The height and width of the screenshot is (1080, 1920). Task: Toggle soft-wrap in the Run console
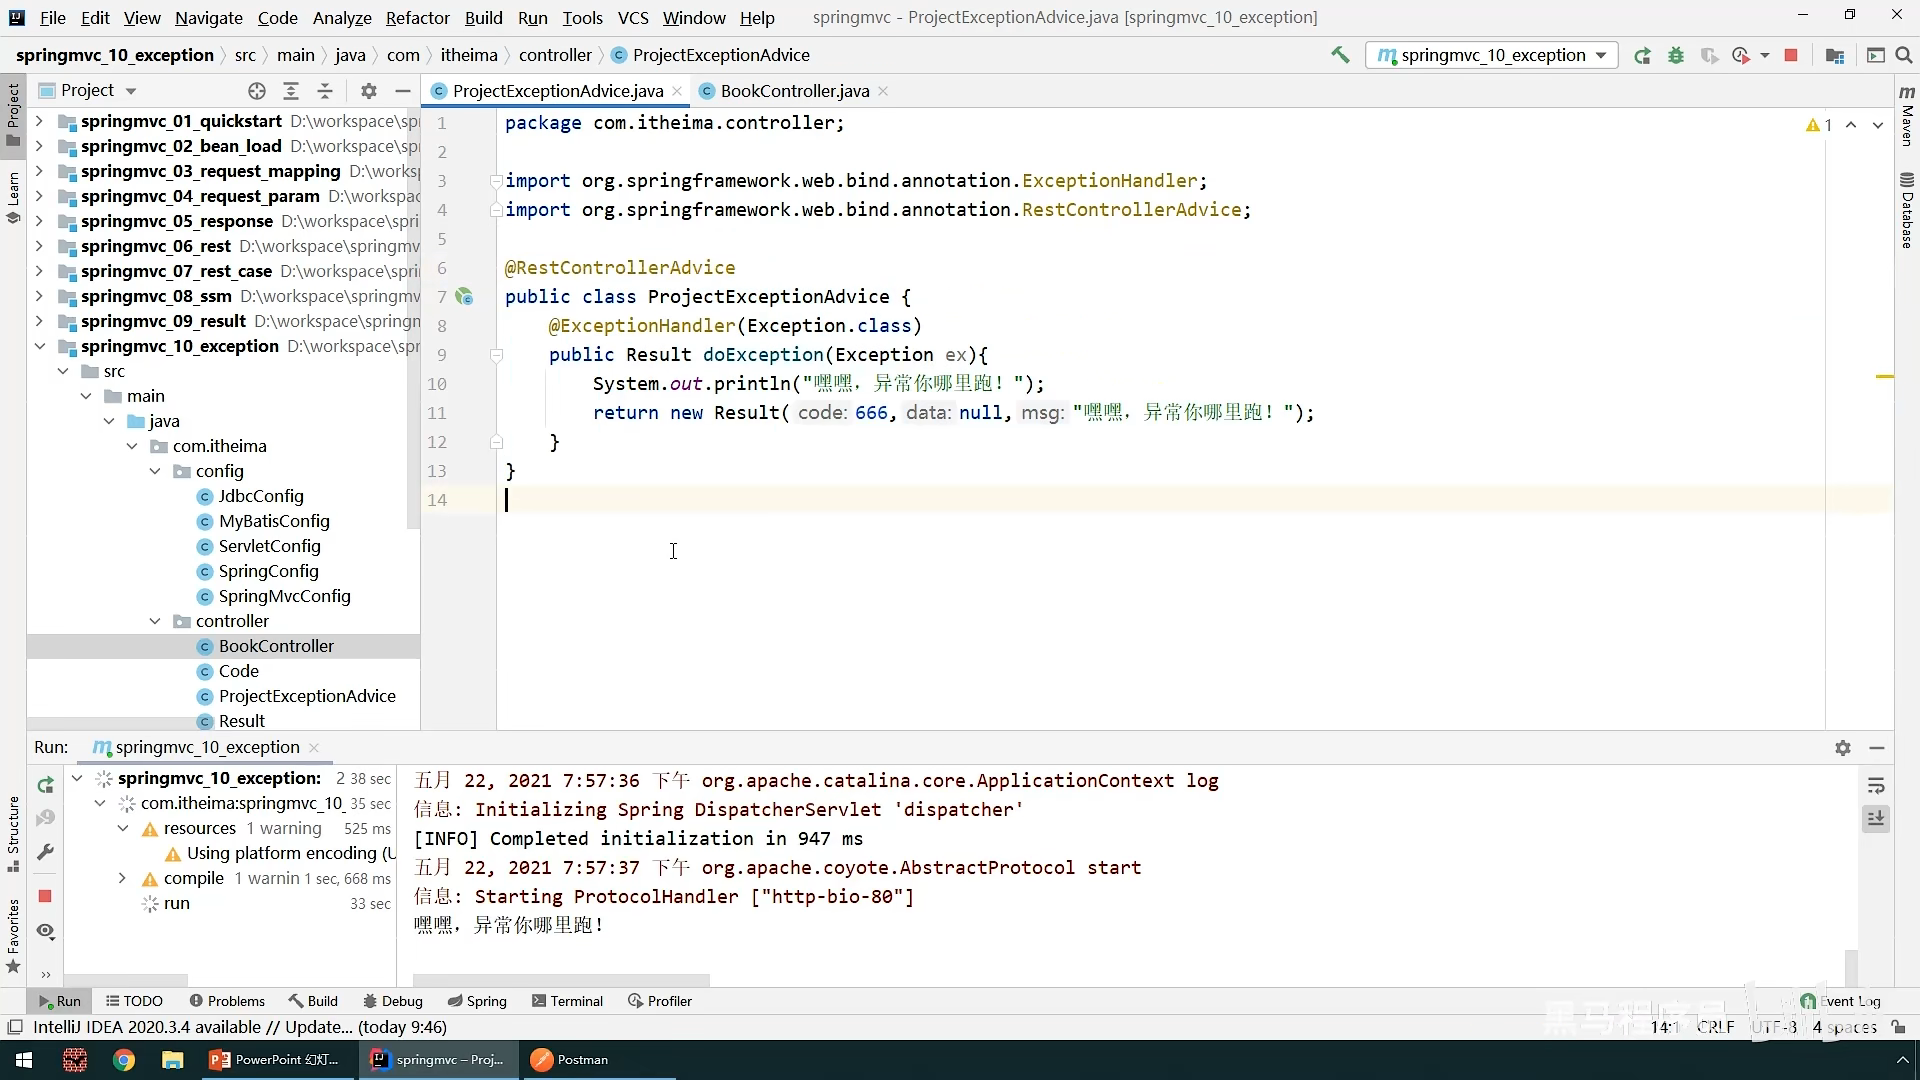tap(1876, 786)
